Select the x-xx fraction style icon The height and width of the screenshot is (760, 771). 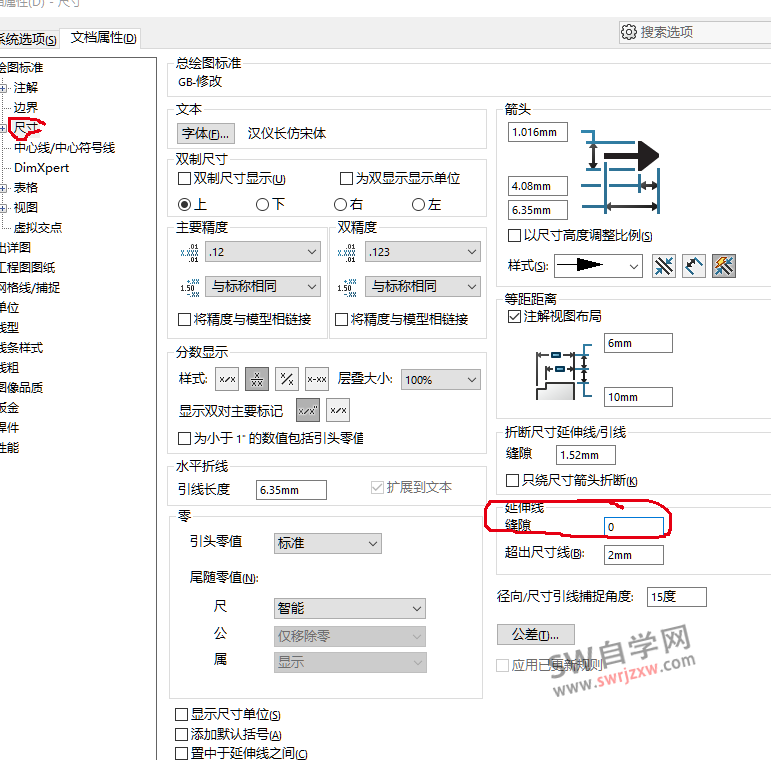(x=317, y=379)
